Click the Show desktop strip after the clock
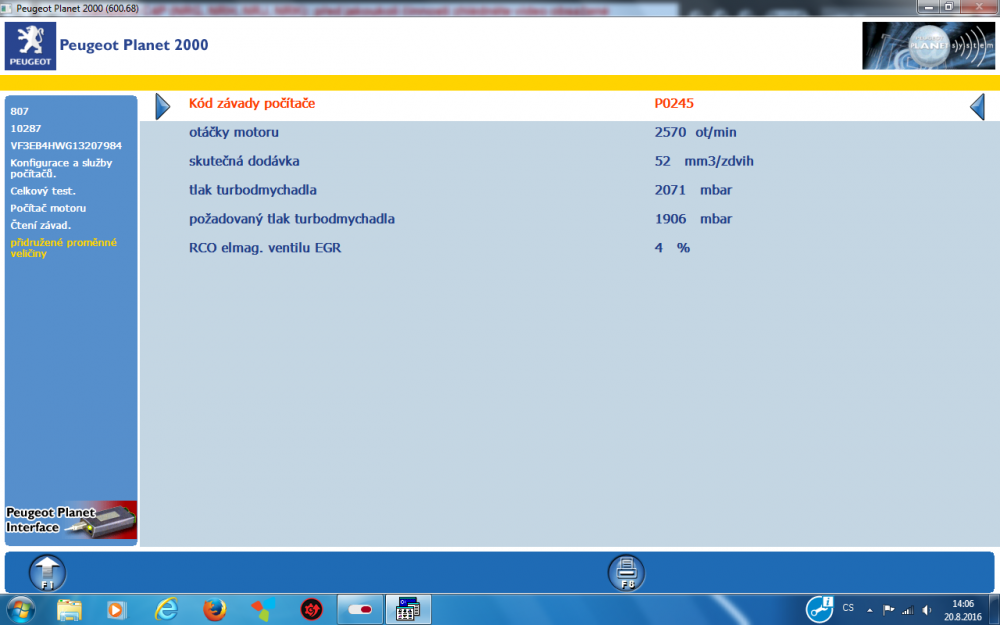 pos(995,610)
